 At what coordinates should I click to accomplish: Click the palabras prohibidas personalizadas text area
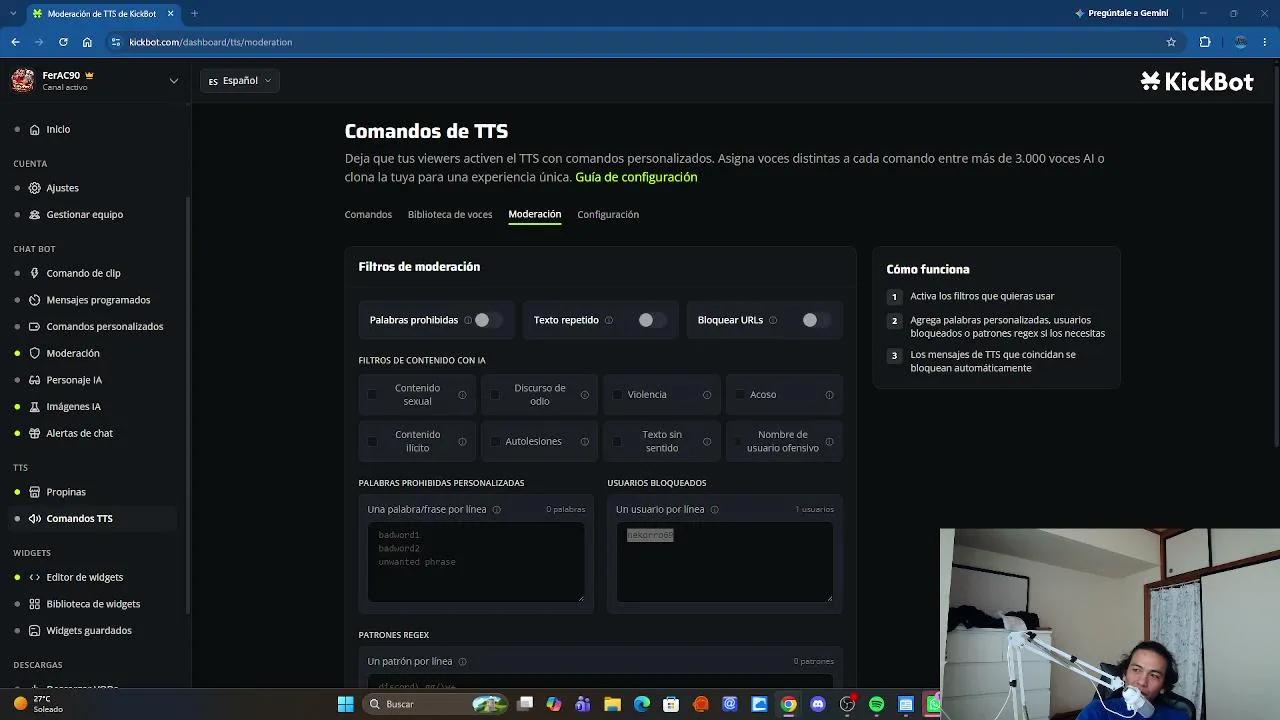pyautogui.click(x=476, y=562)
